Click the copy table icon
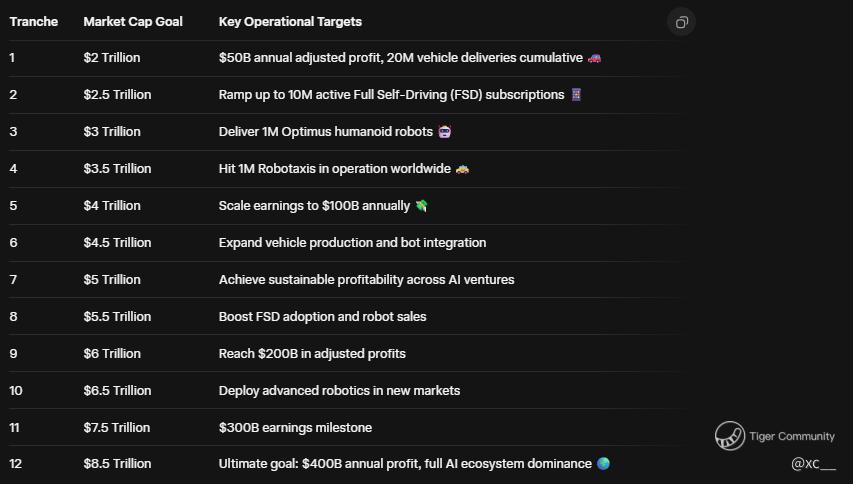Screen dimensions: 853x484 coord(681,22)
